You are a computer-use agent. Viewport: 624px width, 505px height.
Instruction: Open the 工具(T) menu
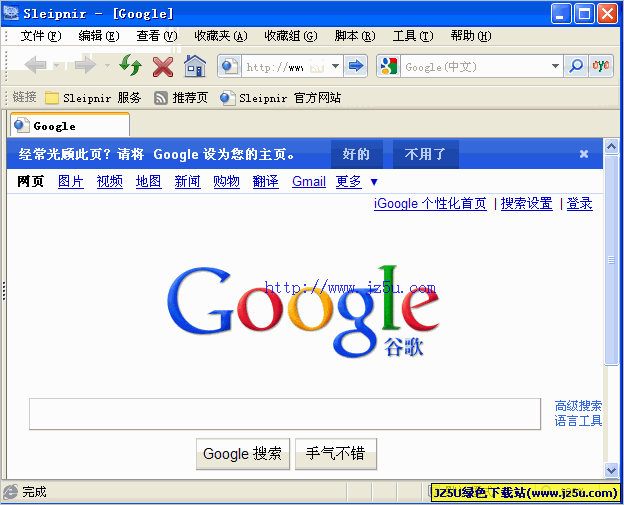(413, 36)
